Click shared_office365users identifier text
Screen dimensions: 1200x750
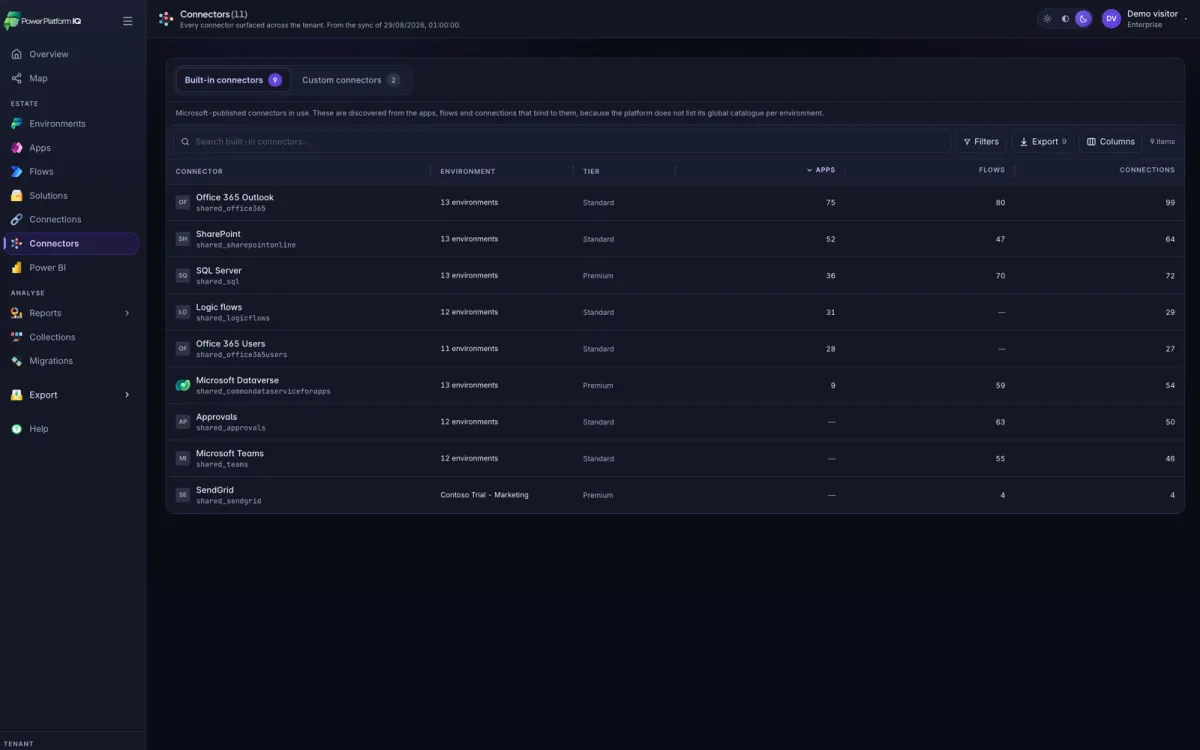click(x=242, y=355)
